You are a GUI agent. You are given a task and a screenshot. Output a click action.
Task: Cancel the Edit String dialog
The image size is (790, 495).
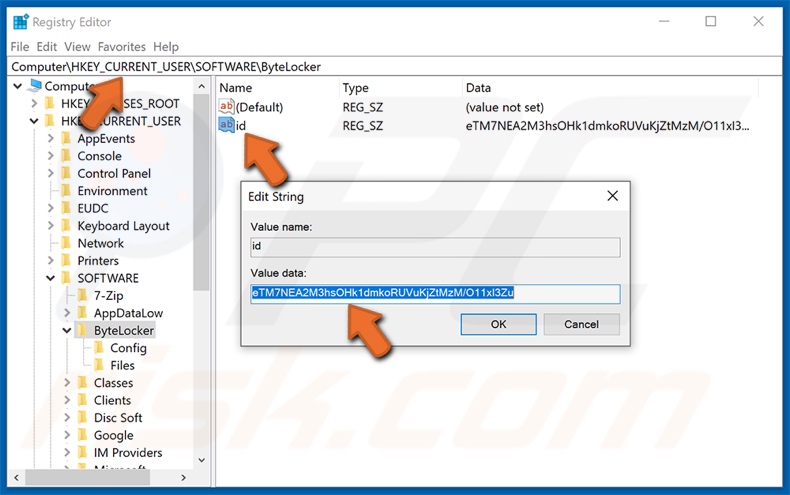(x=581, y=324)
